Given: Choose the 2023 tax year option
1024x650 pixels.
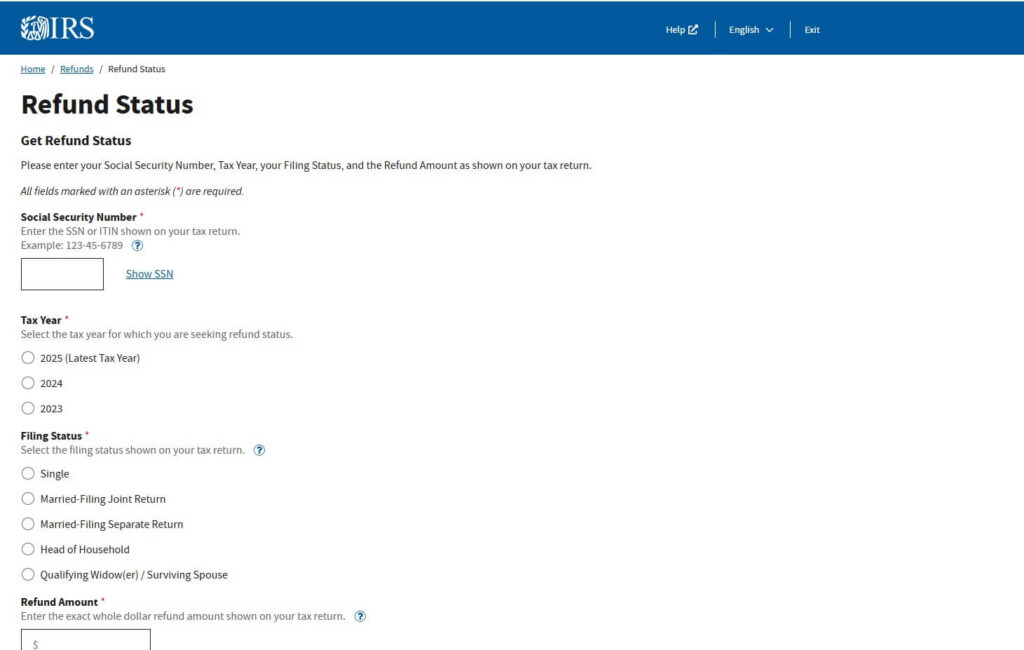Looking at the screenshot, I should pos(28,408).
